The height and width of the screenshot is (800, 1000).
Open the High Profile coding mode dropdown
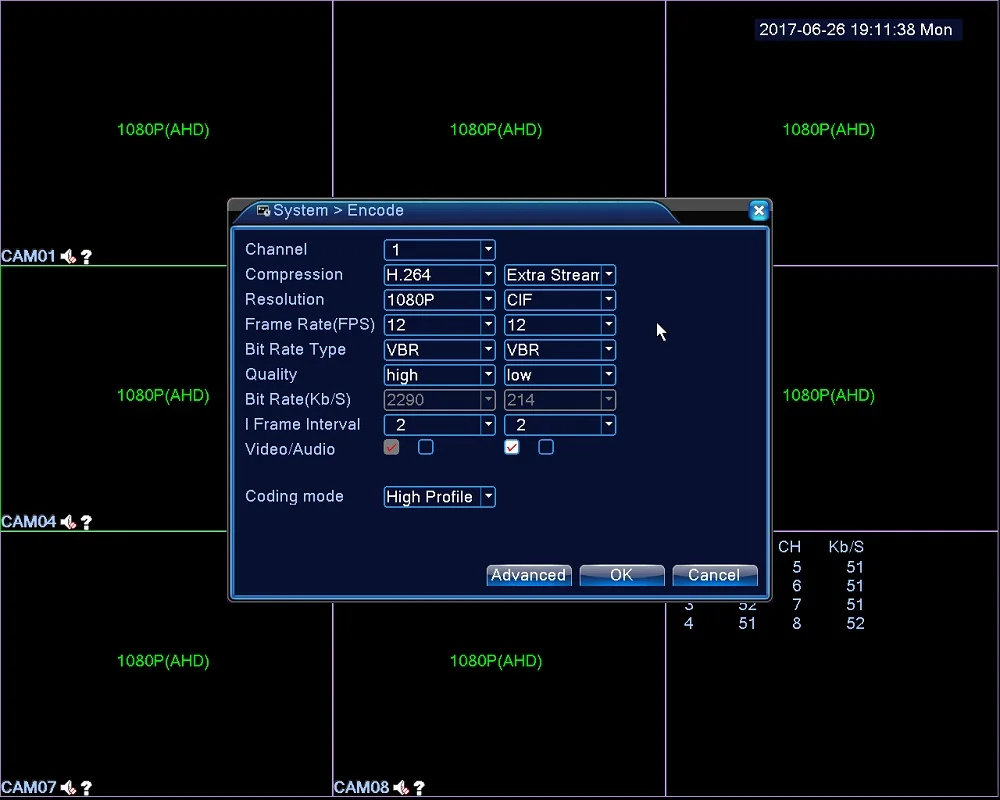[x=439, y=497]
